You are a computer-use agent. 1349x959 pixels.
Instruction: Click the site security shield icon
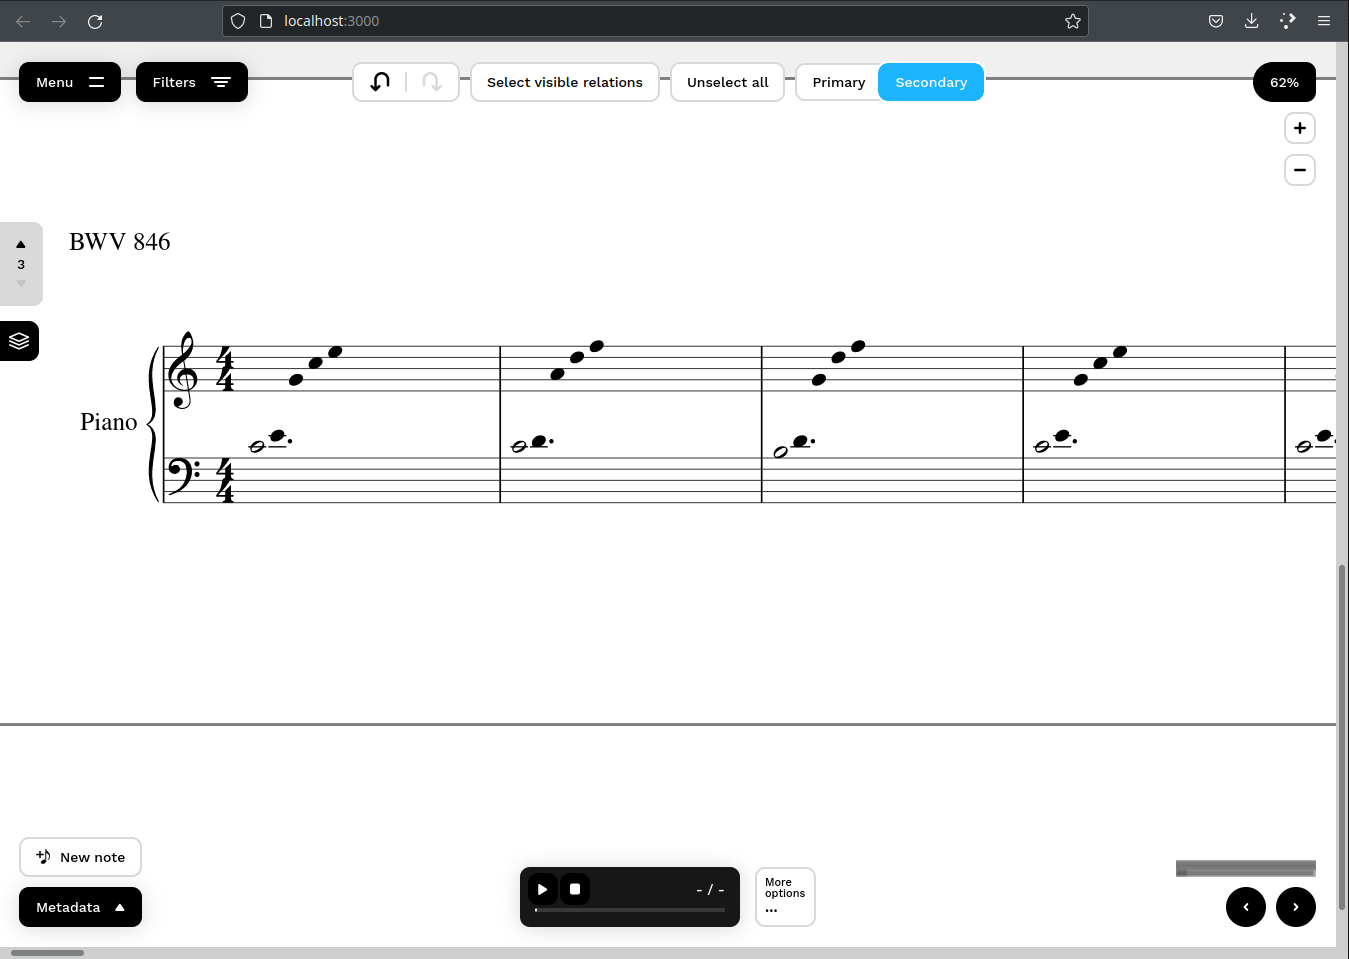pyautogui.click(x=238, y=21)
